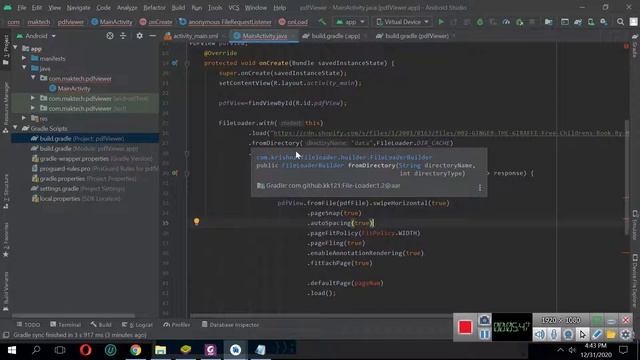The image size is (640, 360).
Task: Open the bottom Profiler tool window
Action: tap(176, 325)
